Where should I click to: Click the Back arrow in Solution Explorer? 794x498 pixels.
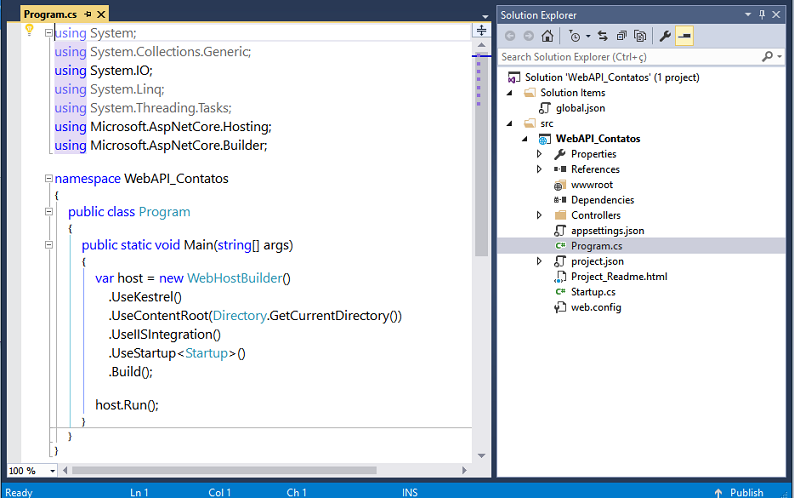pos(510,36)
